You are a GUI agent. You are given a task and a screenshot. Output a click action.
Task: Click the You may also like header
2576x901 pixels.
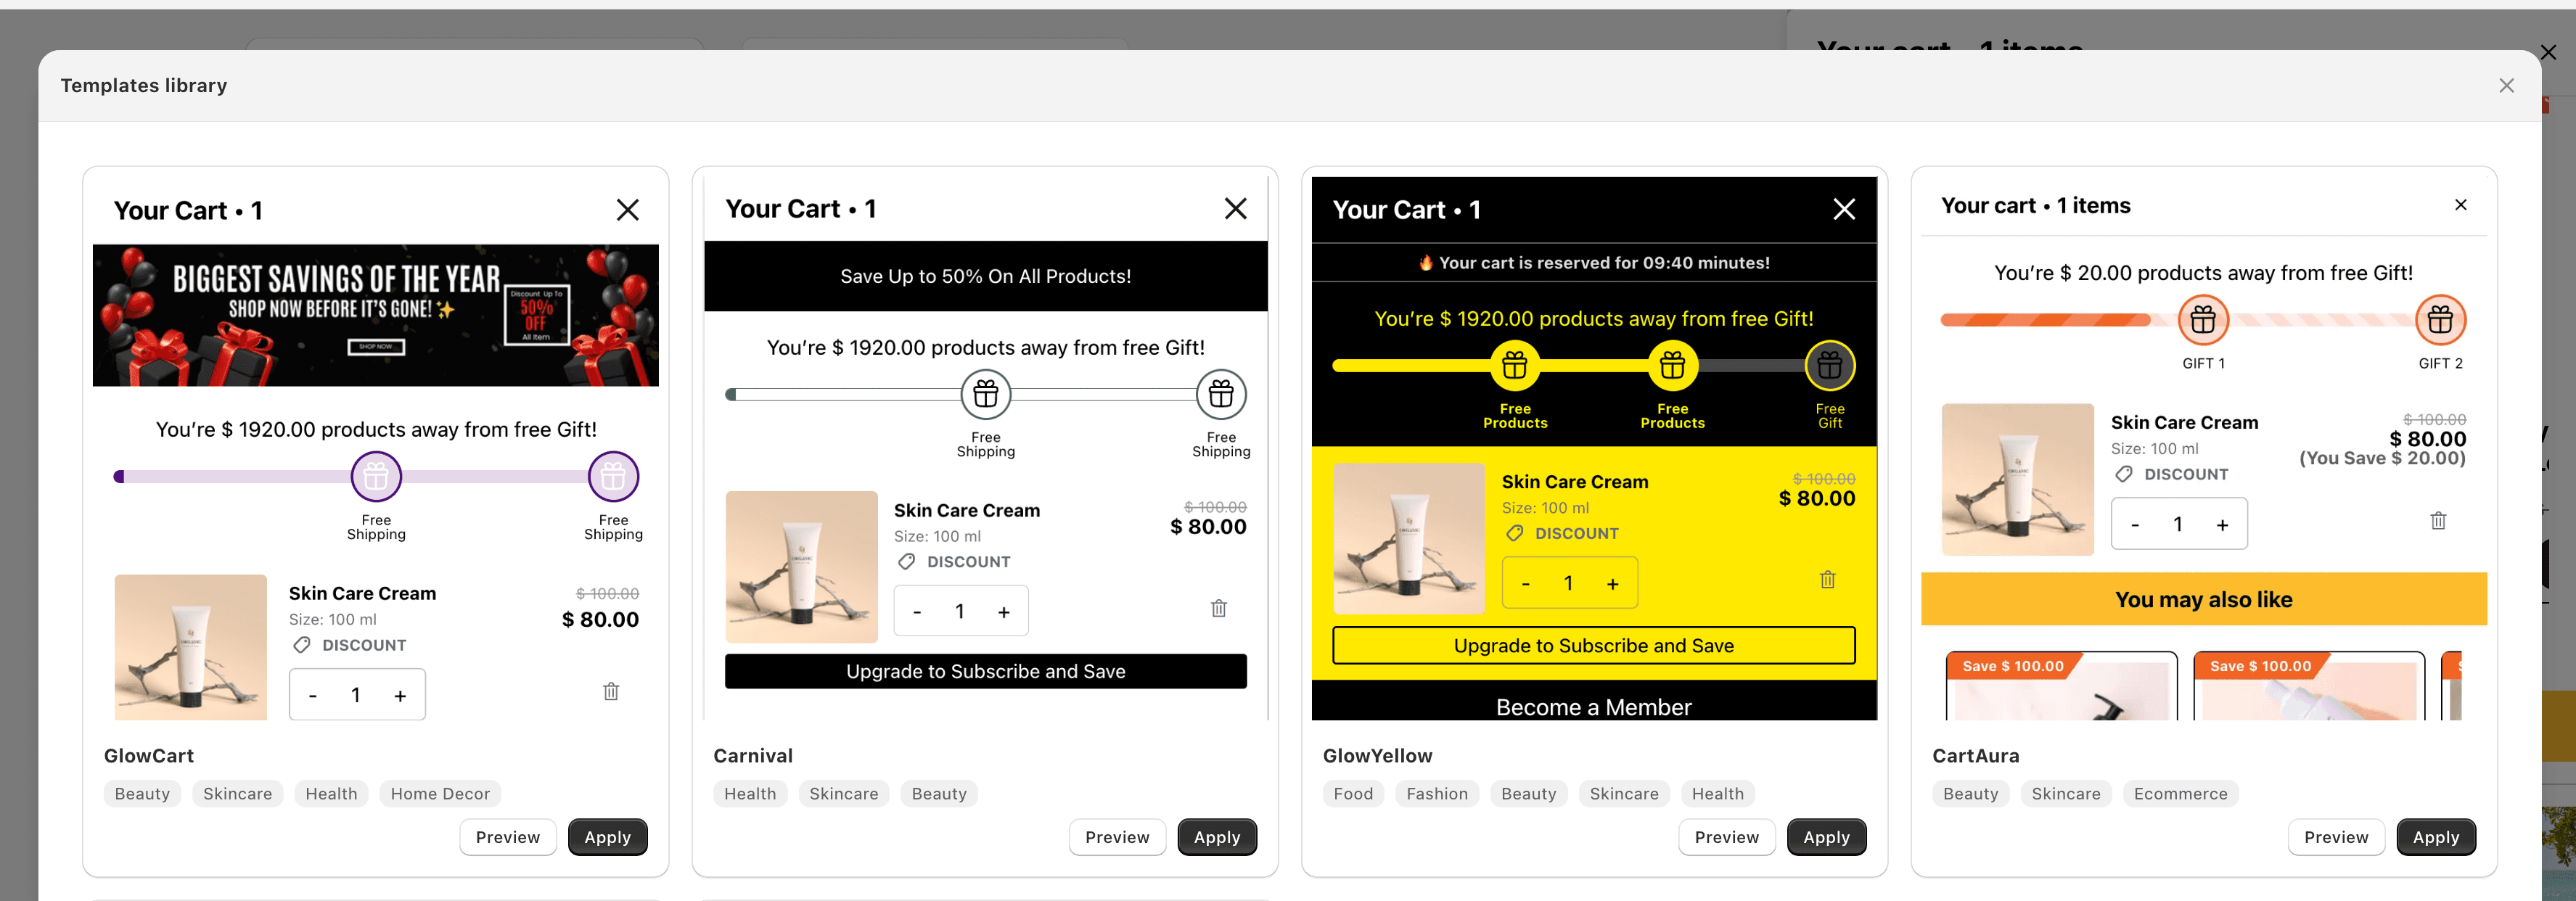point(2204,599)
